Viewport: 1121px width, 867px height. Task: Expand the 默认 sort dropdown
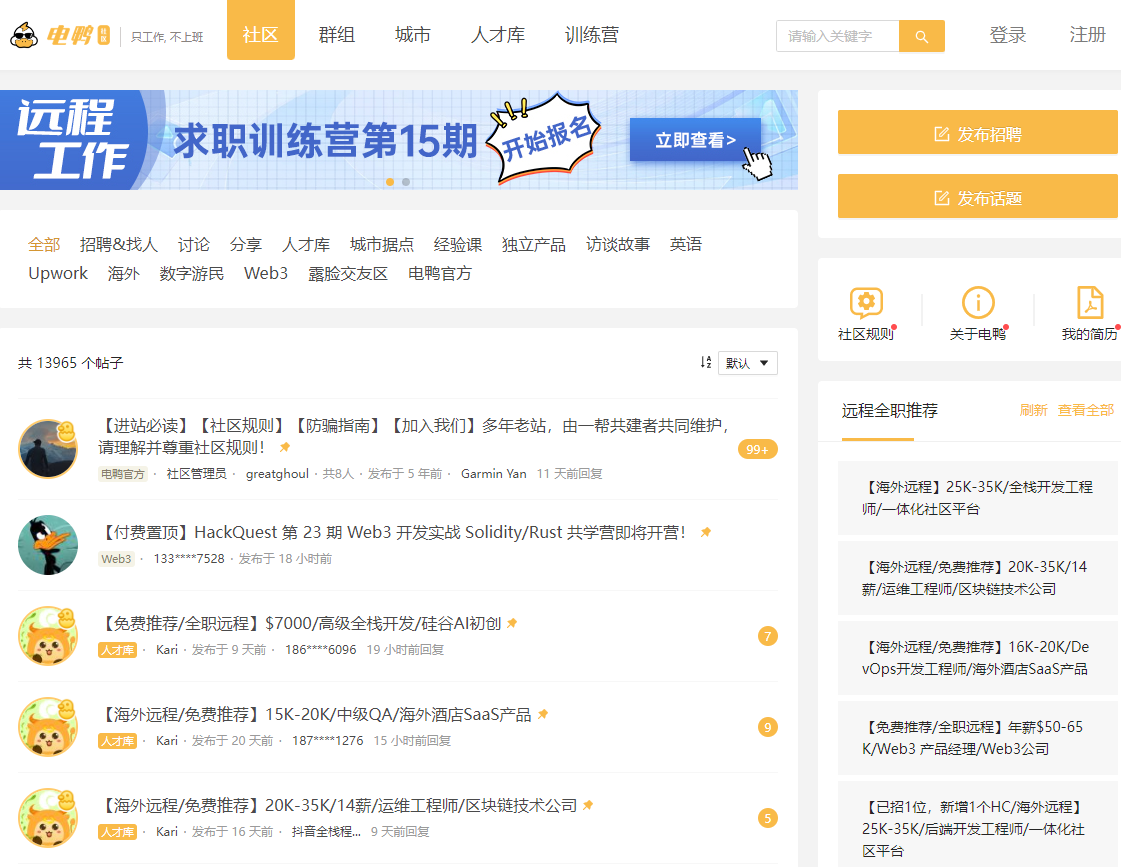coord(748,363)
